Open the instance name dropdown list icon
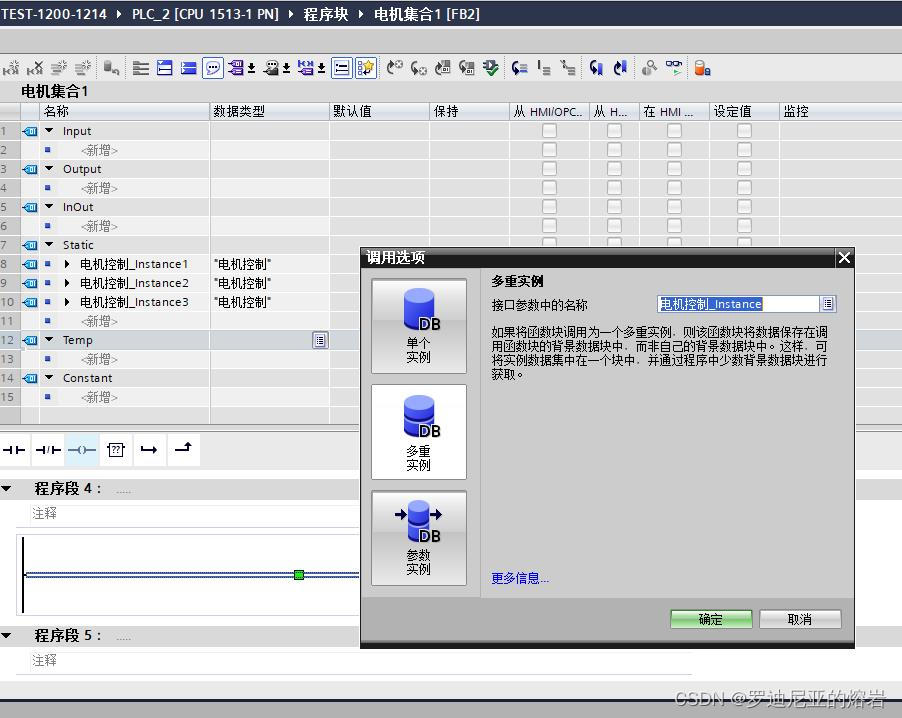This screenshot has width=902, height=718. pyautogui.click(x=828, y=304)
